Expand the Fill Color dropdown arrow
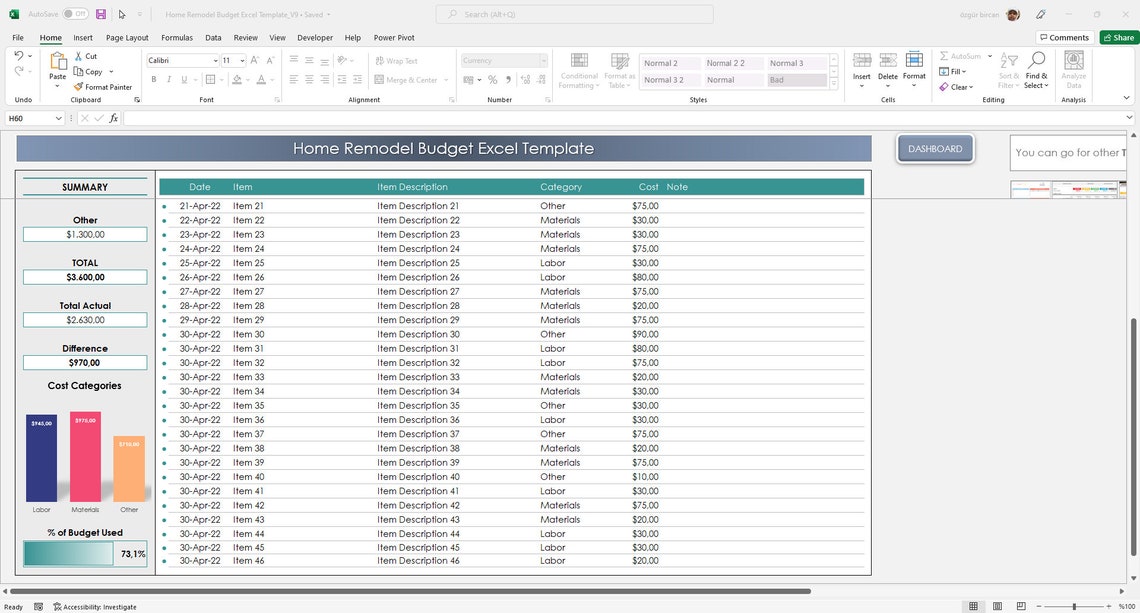 (247, 79)
